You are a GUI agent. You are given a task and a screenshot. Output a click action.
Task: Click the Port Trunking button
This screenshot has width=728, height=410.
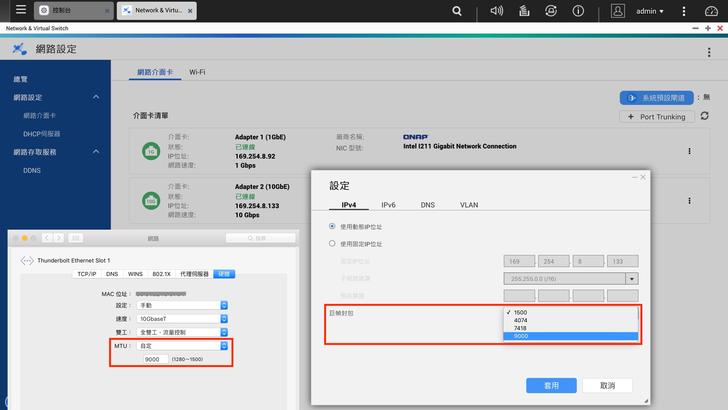pos(657,116)
